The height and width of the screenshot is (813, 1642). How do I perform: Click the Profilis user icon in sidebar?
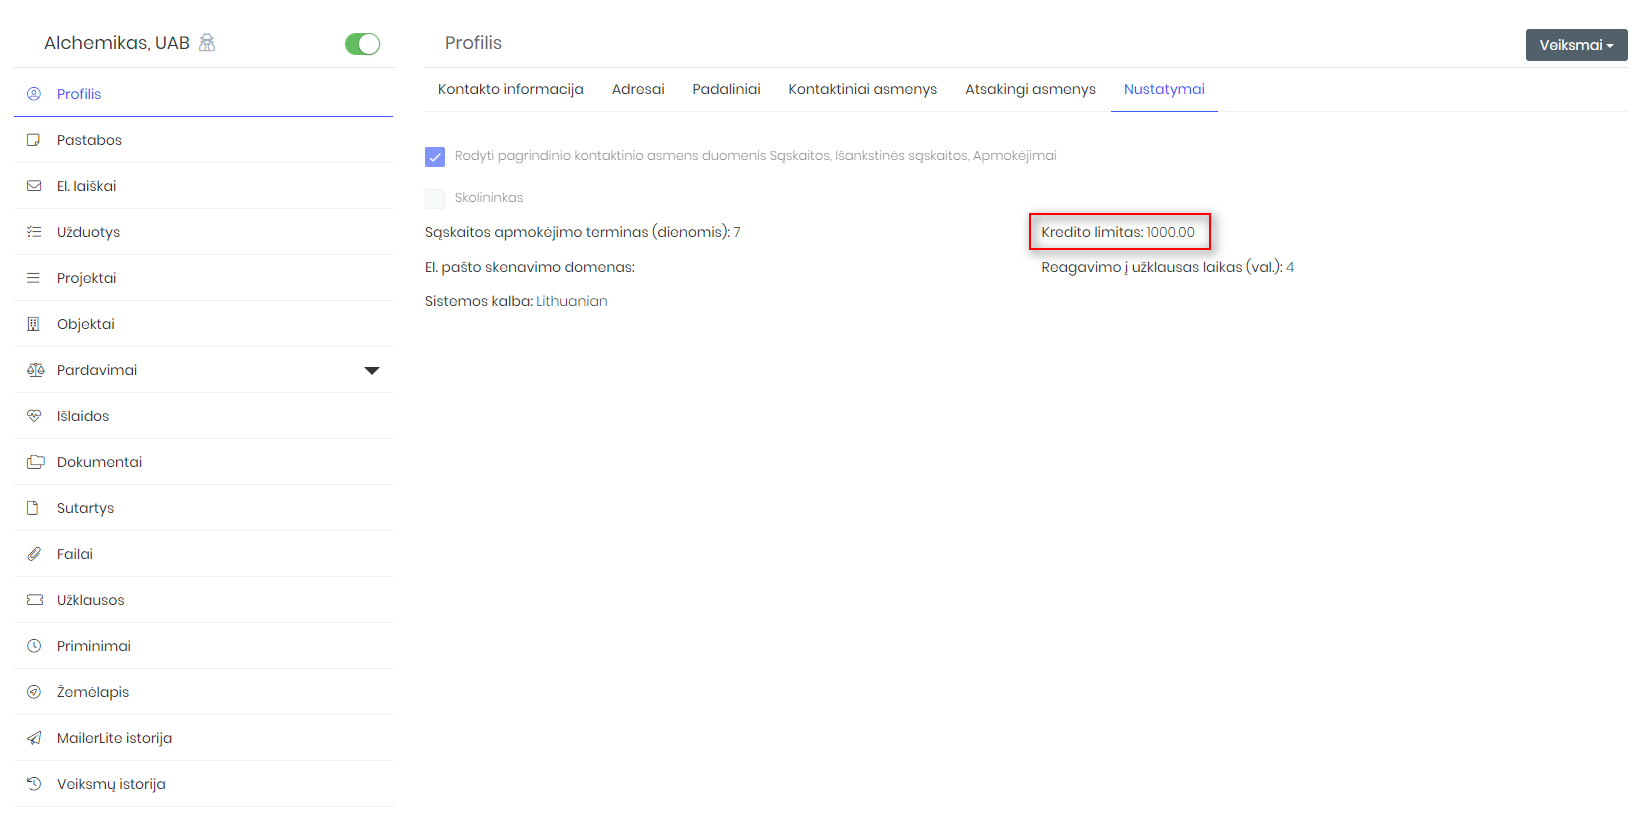click(x=34, y=94)
